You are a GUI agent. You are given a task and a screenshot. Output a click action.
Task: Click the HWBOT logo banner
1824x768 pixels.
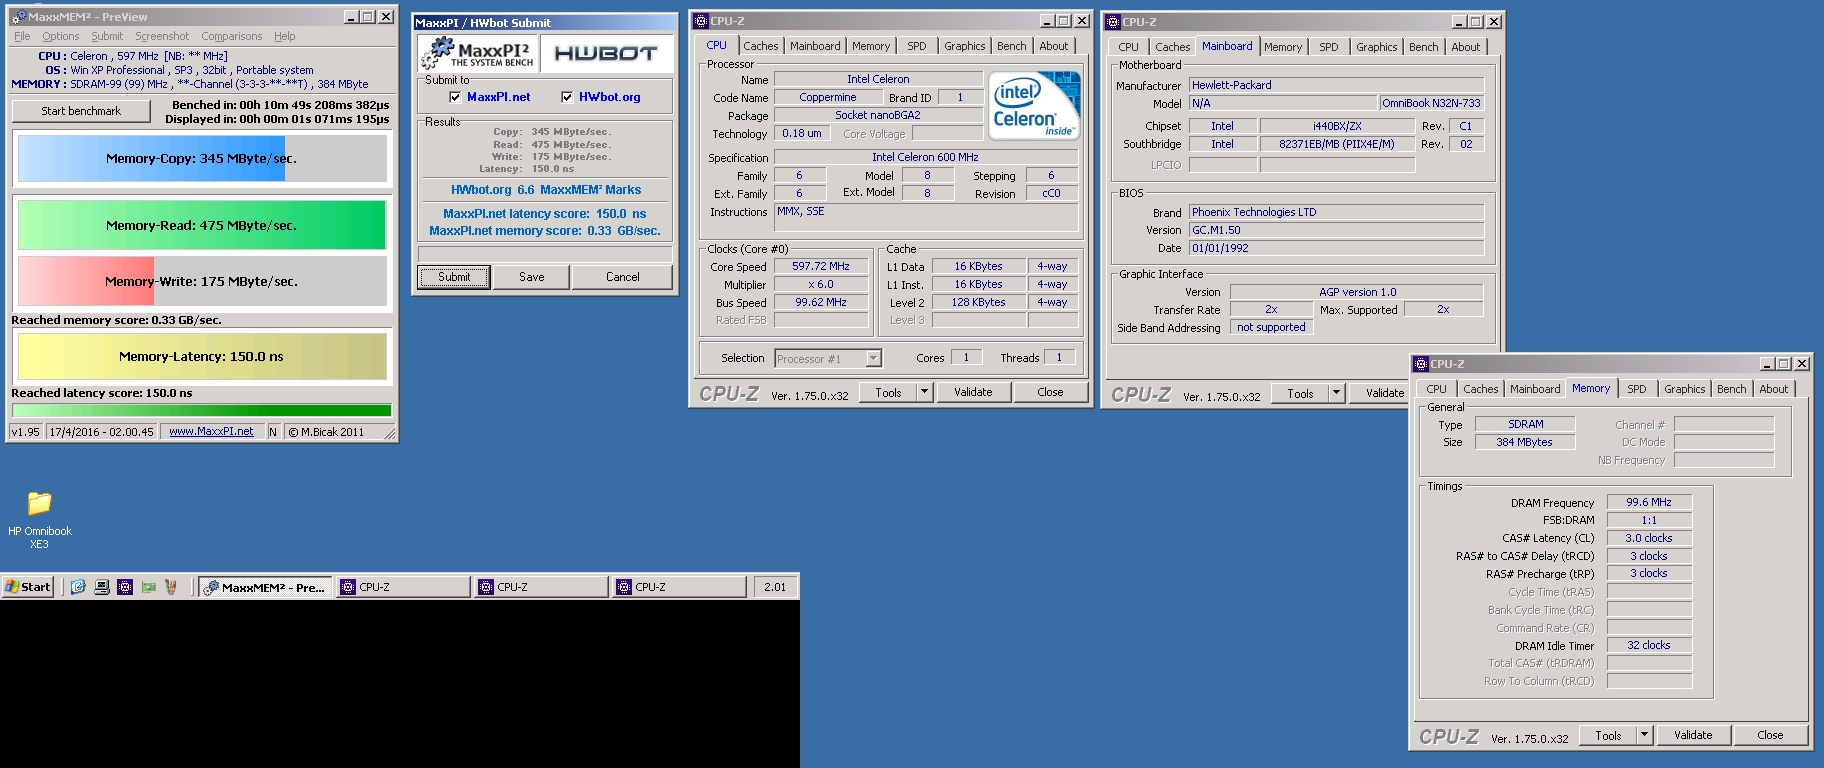pyautogui.click(x=606, y=53)
